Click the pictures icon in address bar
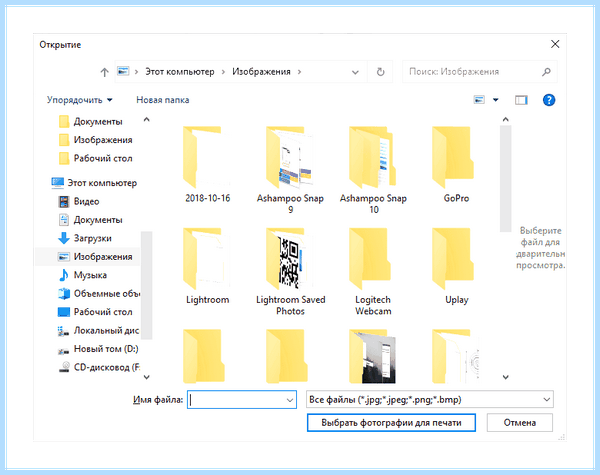The width and height of the screenshot is (600, 475). [x=123, y=71]
